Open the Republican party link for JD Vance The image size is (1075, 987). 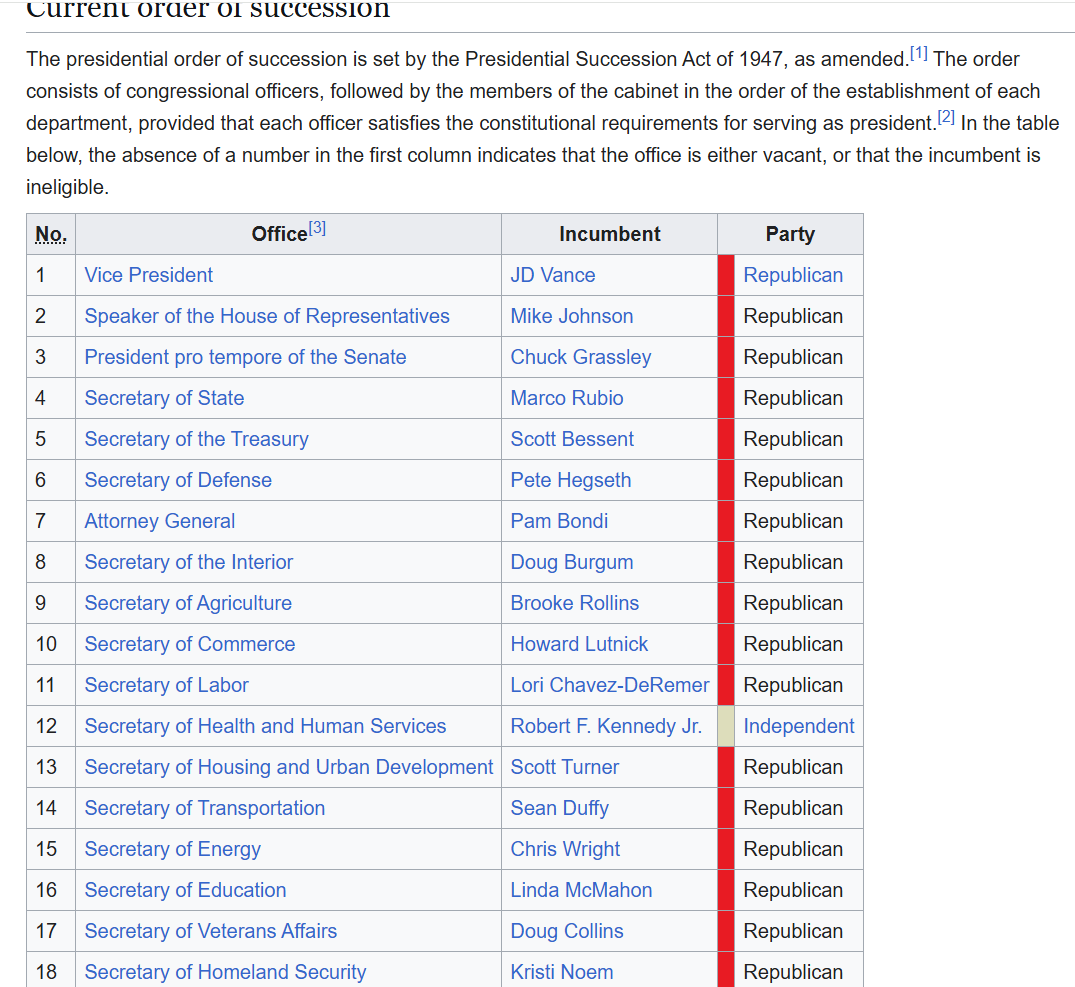tap(793, 275)
